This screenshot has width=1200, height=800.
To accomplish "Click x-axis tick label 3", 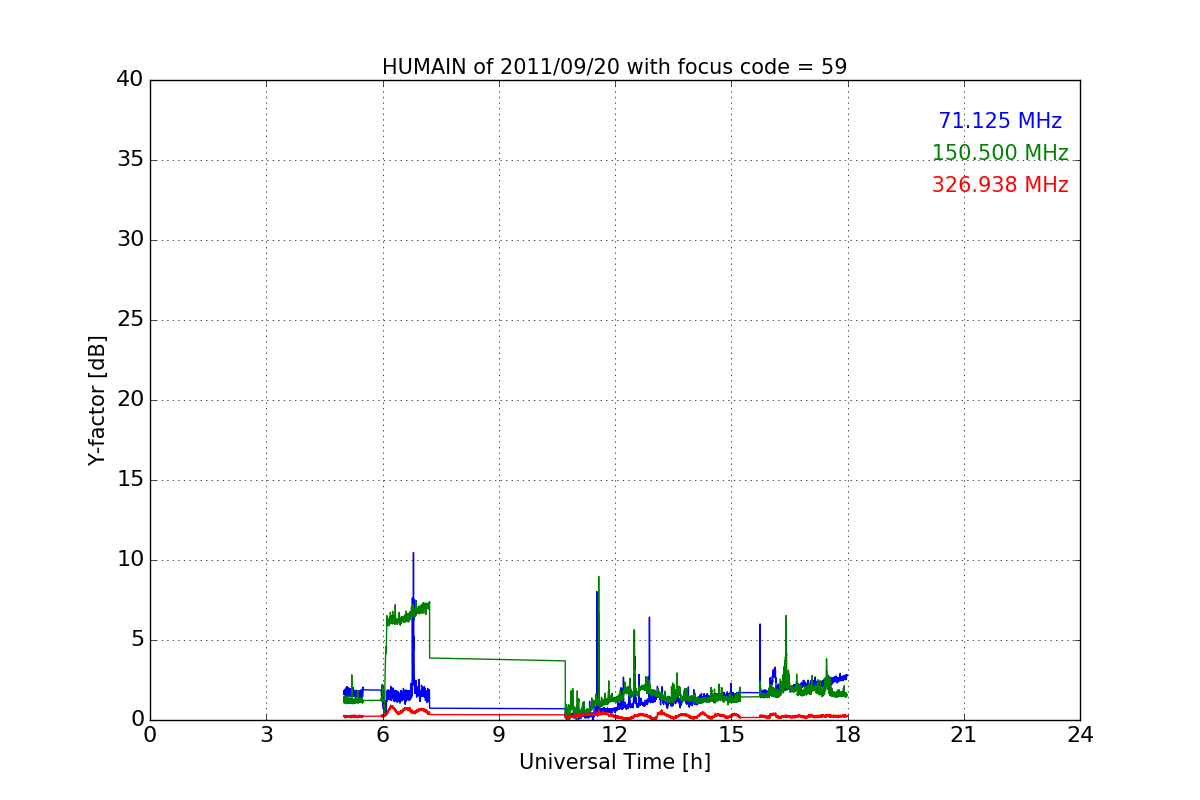I will tap(266, 735).
